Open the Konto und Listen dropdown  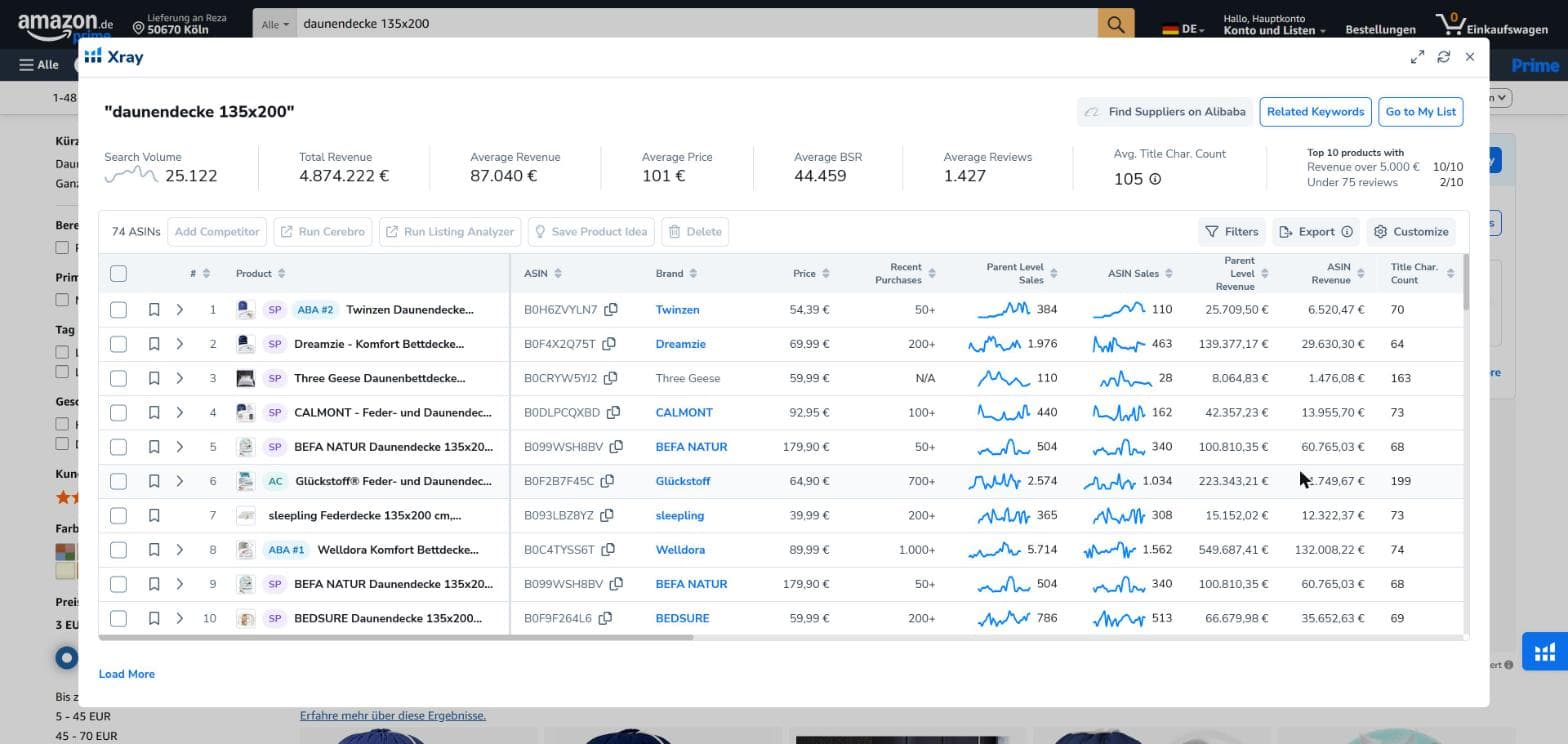coord(1274,24)
